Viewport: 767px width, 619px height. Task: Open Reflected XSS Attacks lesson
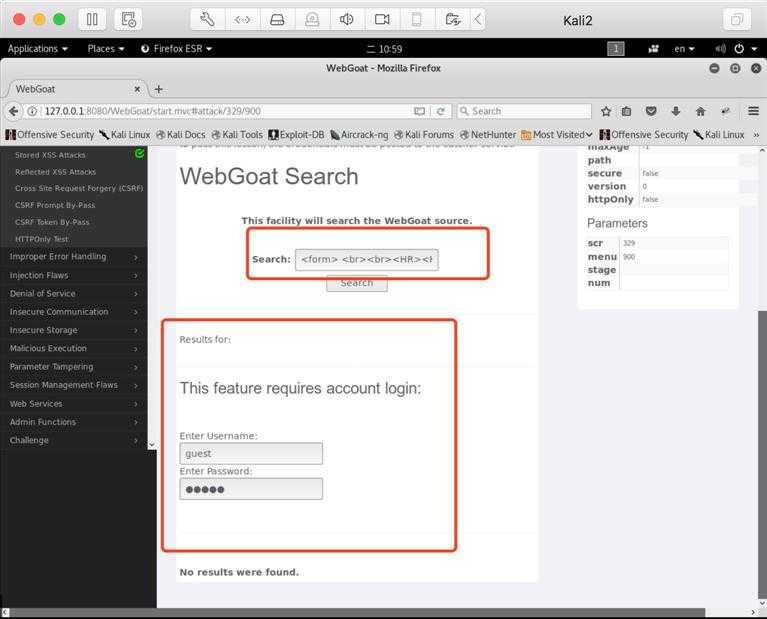(x=55, y=172)
